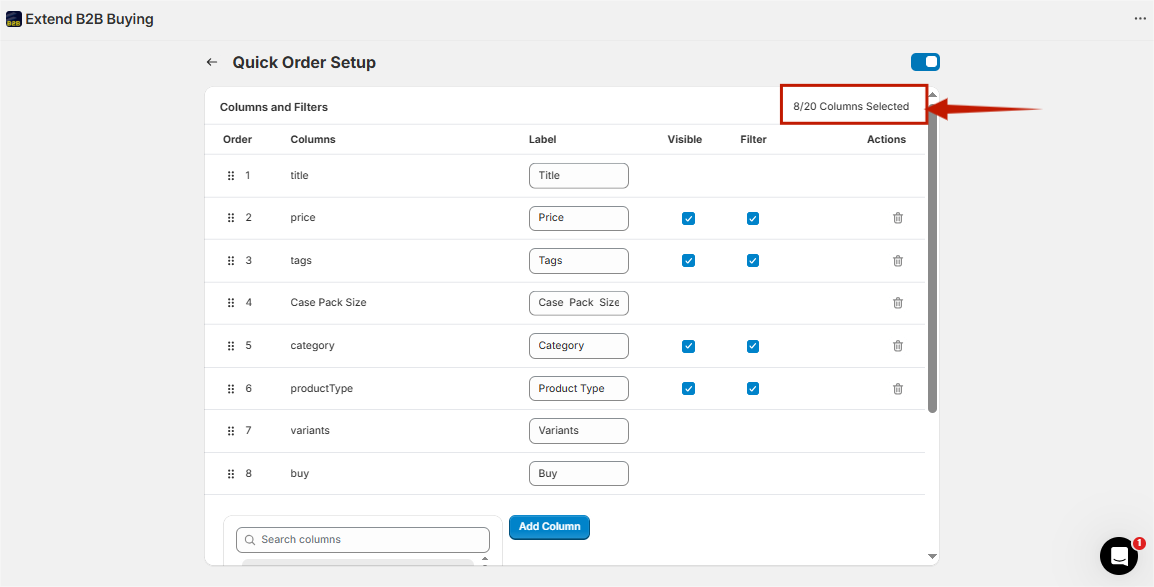Click the scroll down arrow of panel

pos(932,557)
